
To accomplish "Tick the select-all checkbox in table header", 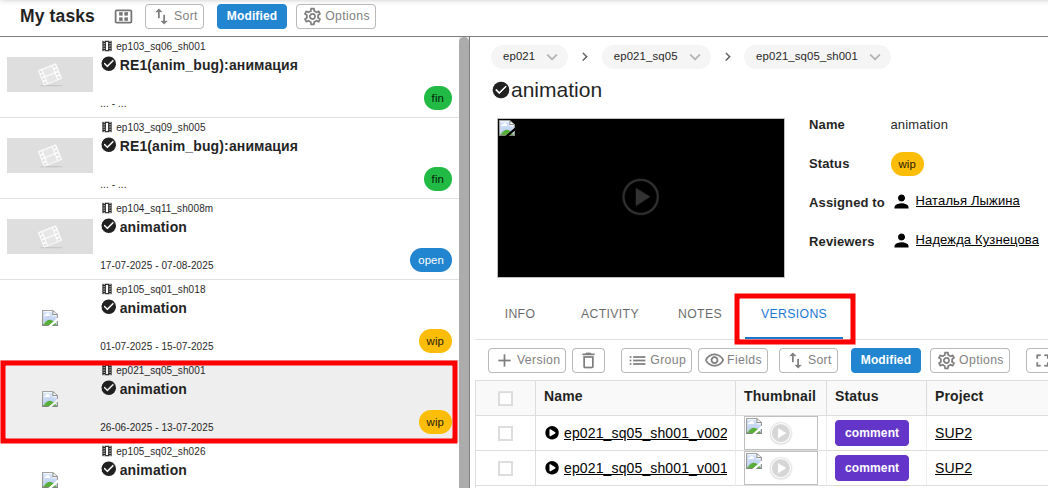I will pyautogui.click(x=506, y=398).
